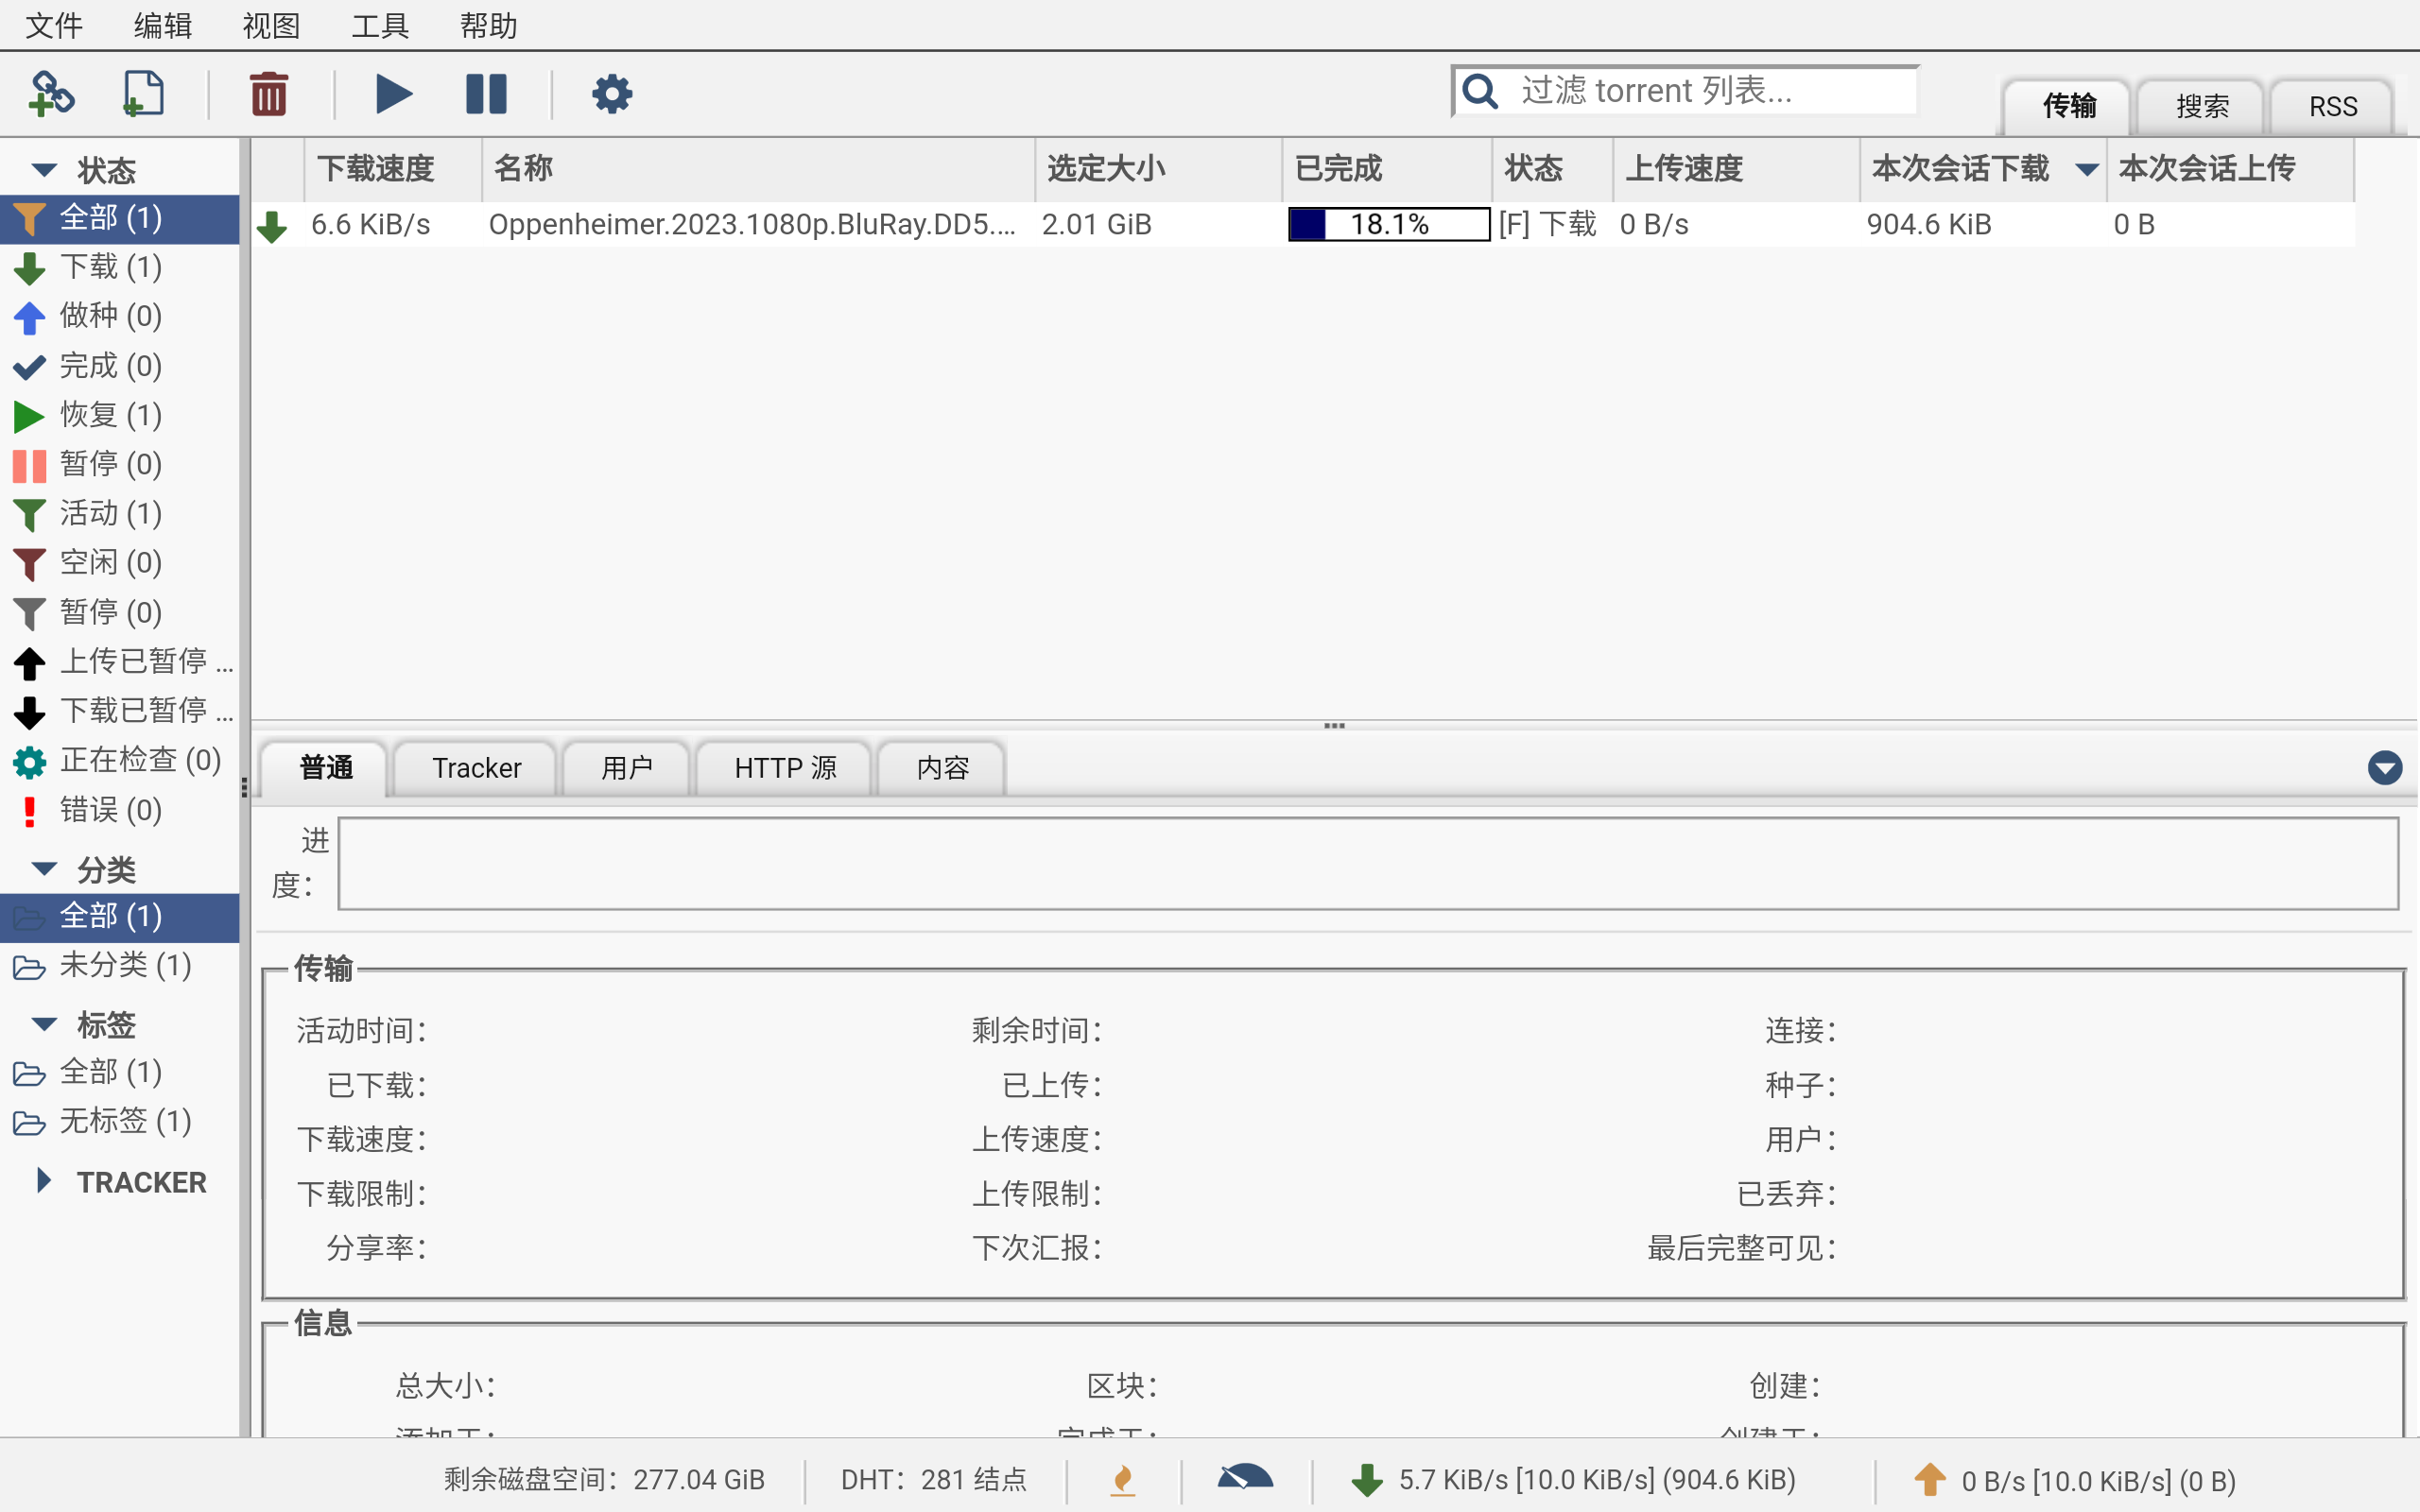Image resolution: width=2420 pixels, height=1512 pixels.
Task: Click the DHT firewall flame status icon
Action: point(1123,1480)
